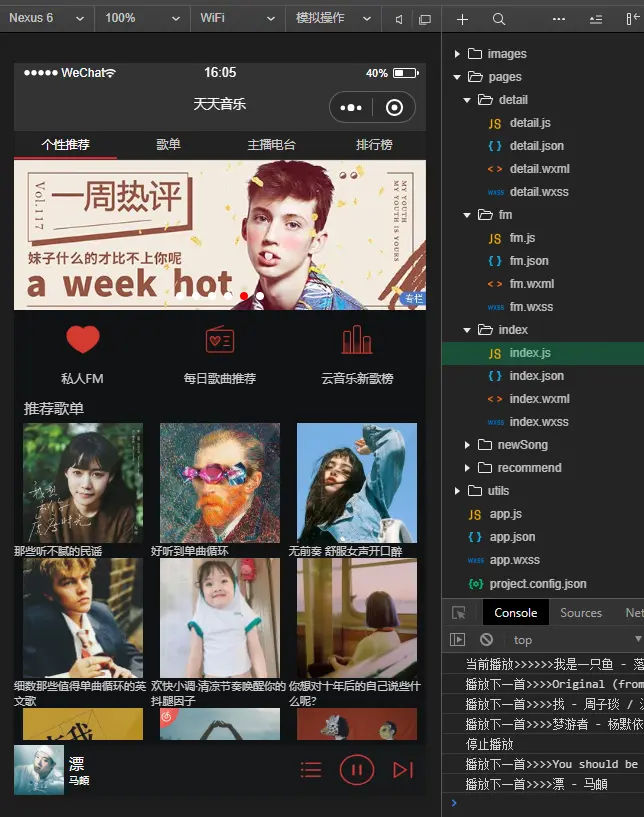644x817 pixels.
Task: Expand the newSong folder
Action: [x=467, y=445]
